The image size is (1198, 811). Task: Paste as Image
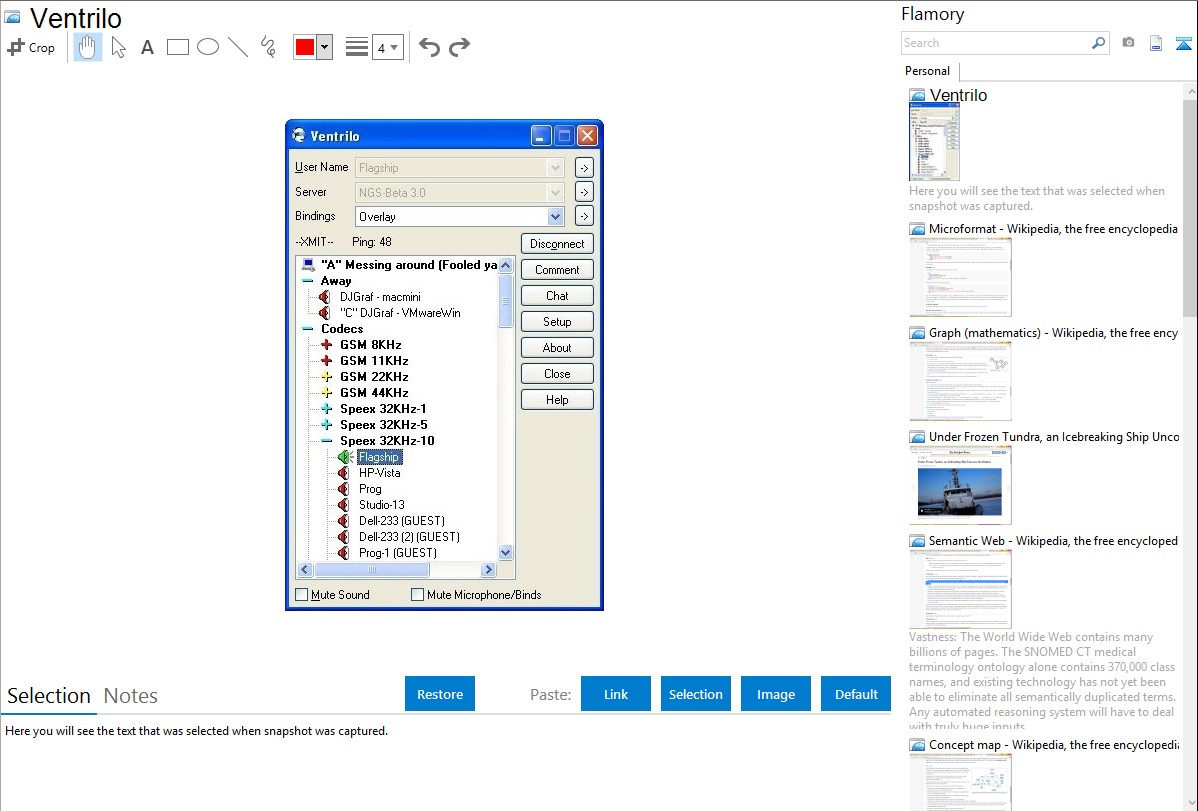pyautogui.click(x=775, y=694)
